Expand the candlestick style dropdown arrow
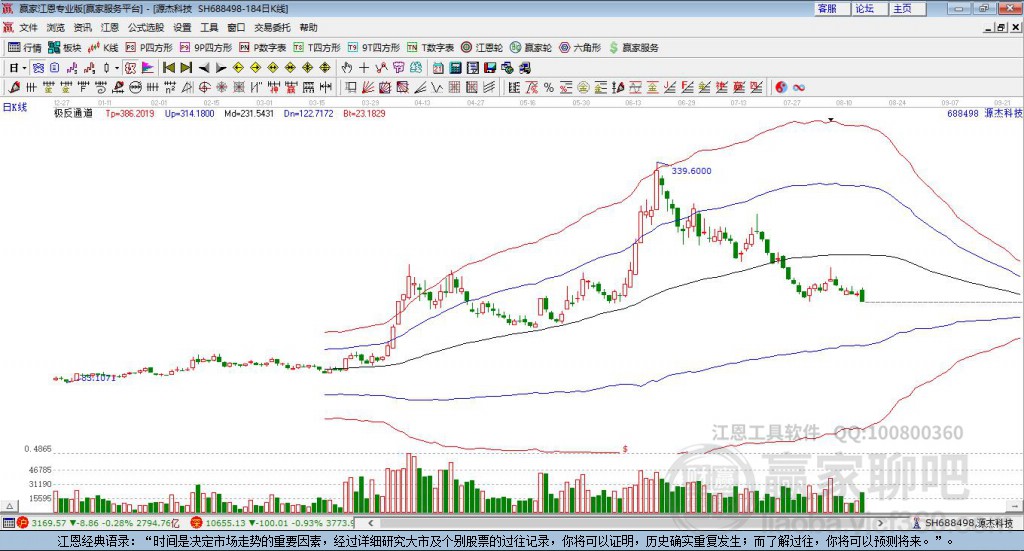 click(x=117, y=67)
